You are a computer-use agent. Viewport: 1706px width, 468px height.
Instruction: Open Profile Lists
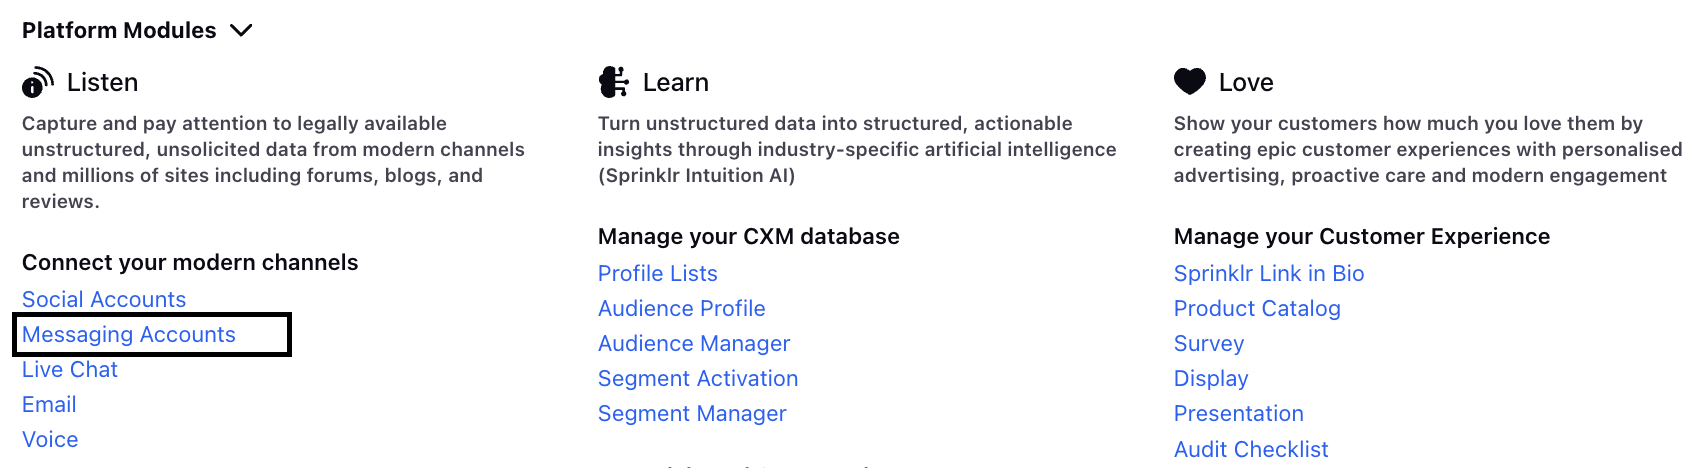658,274
